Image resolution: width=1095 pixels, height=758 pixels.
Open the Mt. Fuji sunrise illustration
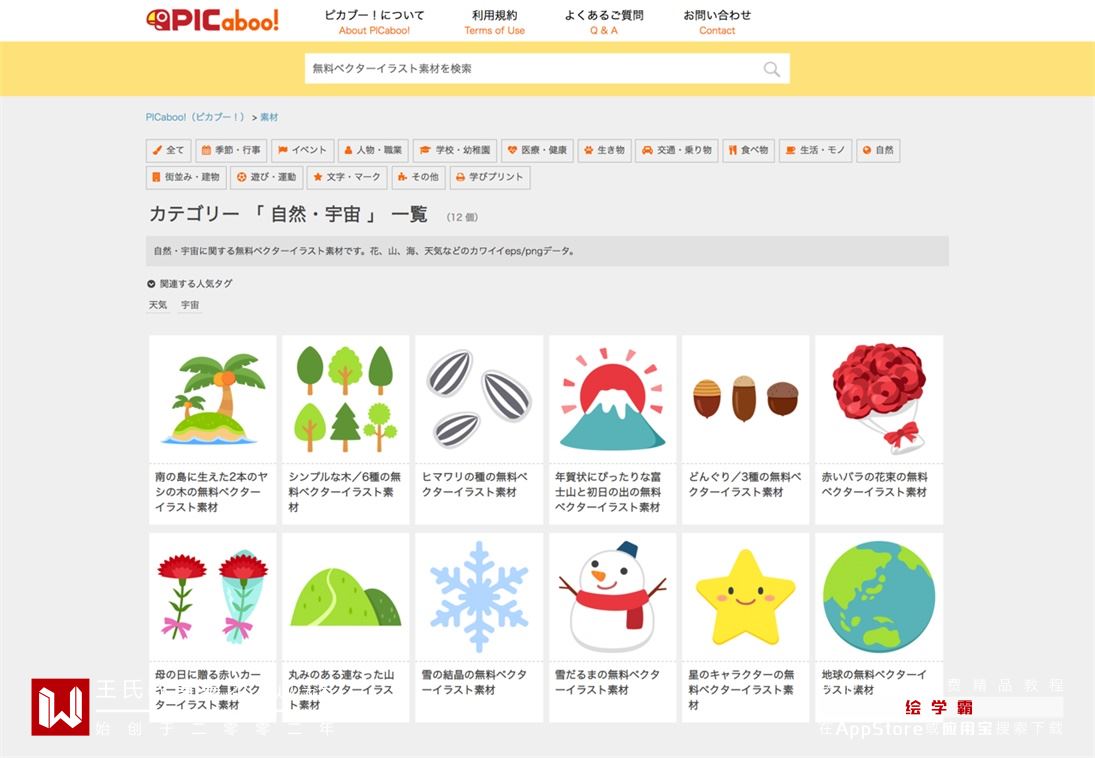click(612, 399)
